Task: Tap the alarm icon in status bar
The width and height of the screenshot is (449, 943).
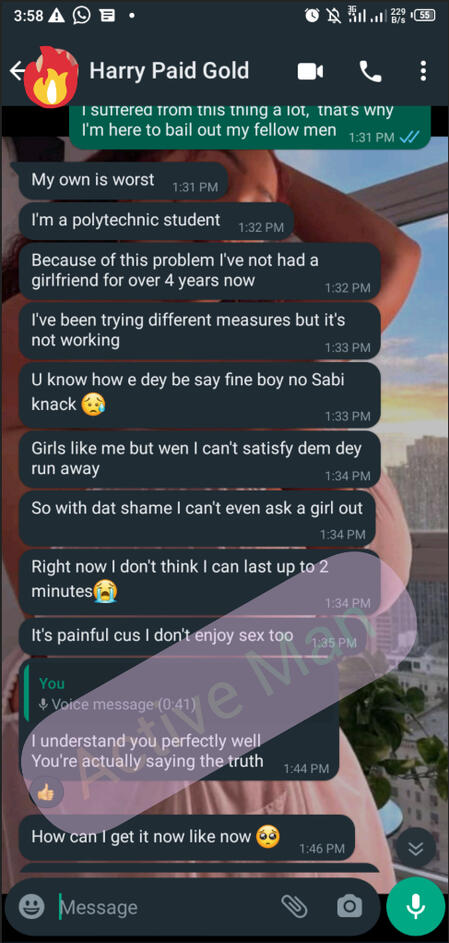Action: 311,16
